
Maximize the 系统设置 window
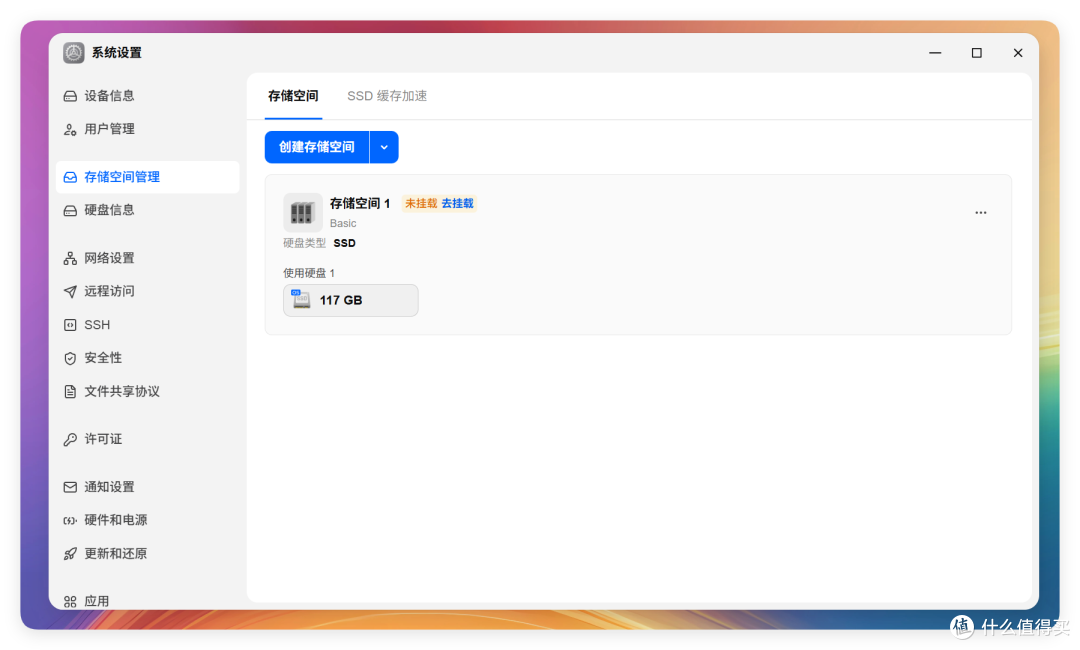click(x=977, y=53)
